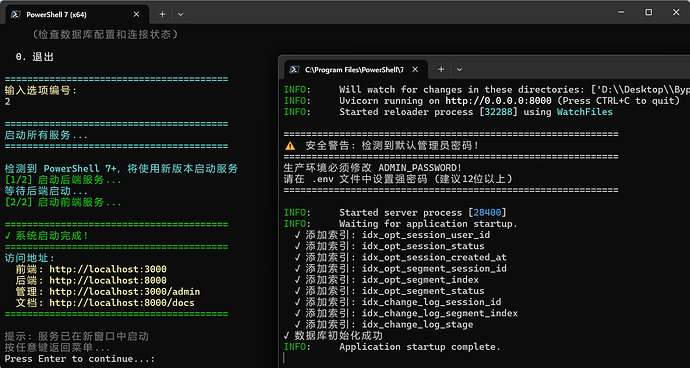Click the 'idx_opt_segment_session_id' index line
The width and height of the screenshot is (690, 368).
click(400, 269)
